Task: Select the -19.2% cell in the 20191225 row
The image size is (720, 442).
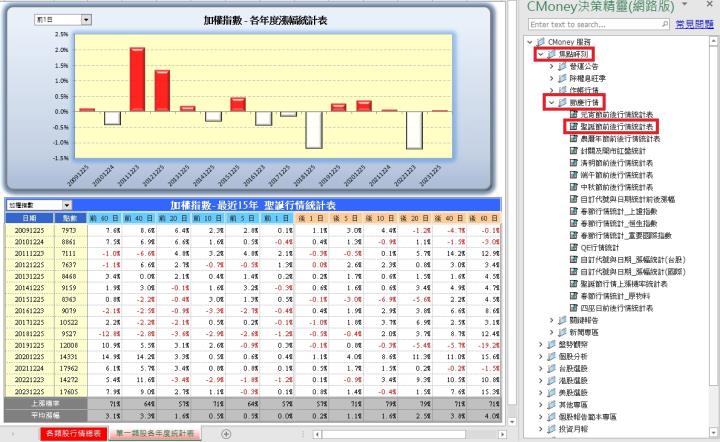Action: pos(484,345)
